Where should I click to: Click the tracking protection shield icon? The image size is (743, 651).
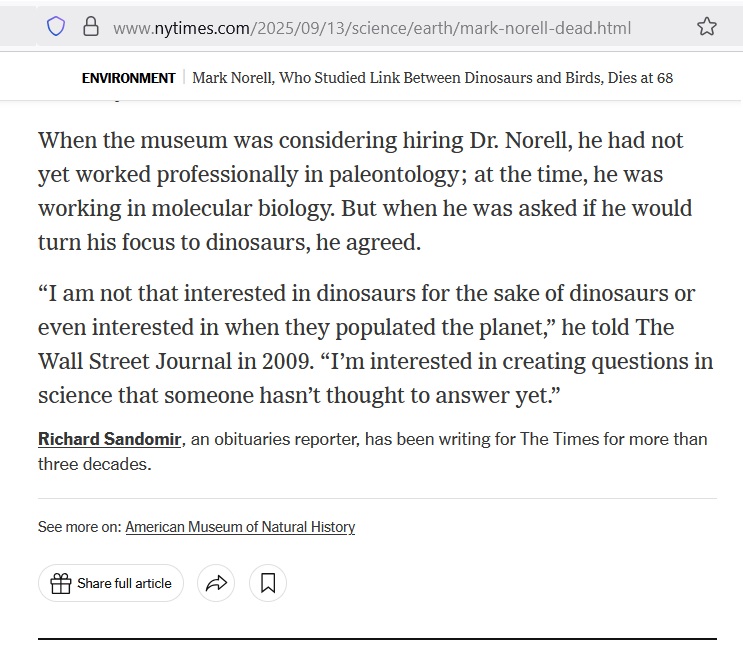(x=56, y=27)
